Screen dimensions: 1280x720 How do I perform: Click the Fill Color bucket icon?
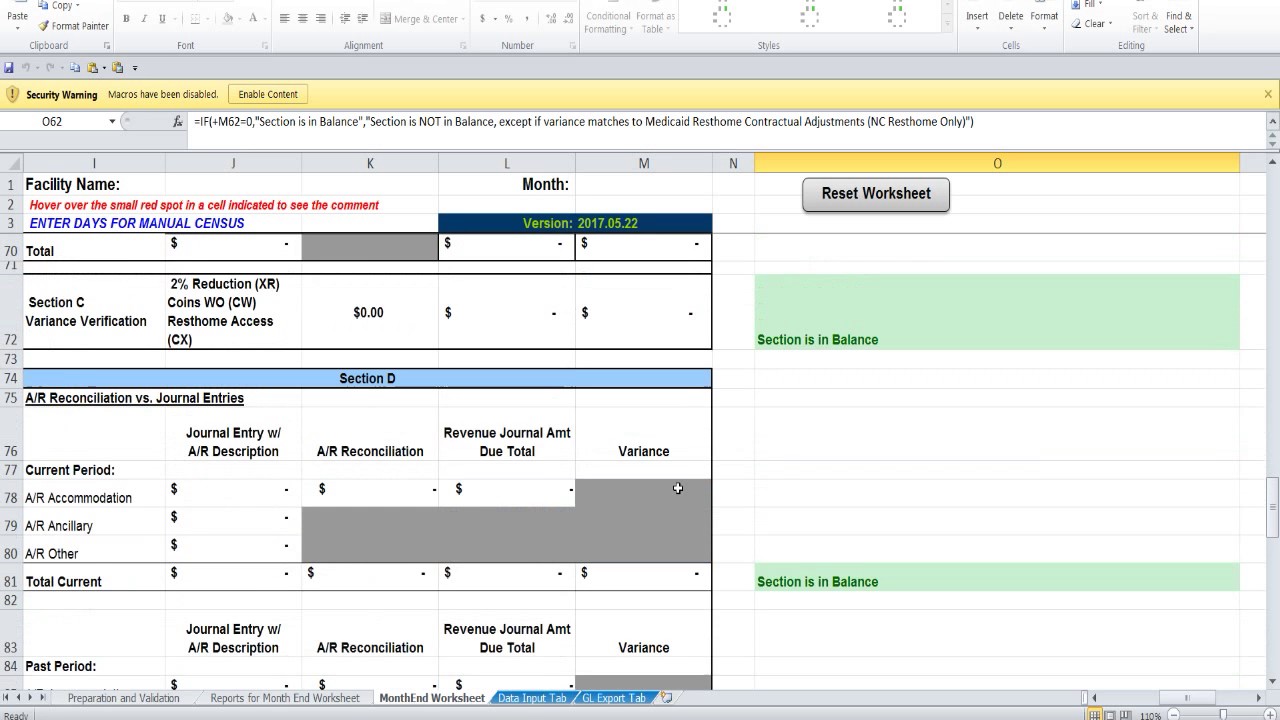click(228, 19)
